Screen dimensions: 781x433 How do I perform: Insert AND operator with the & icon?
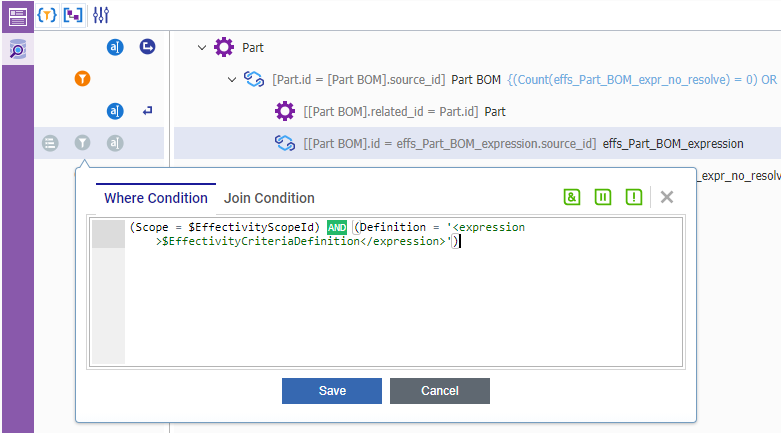[x=572, y=197]
